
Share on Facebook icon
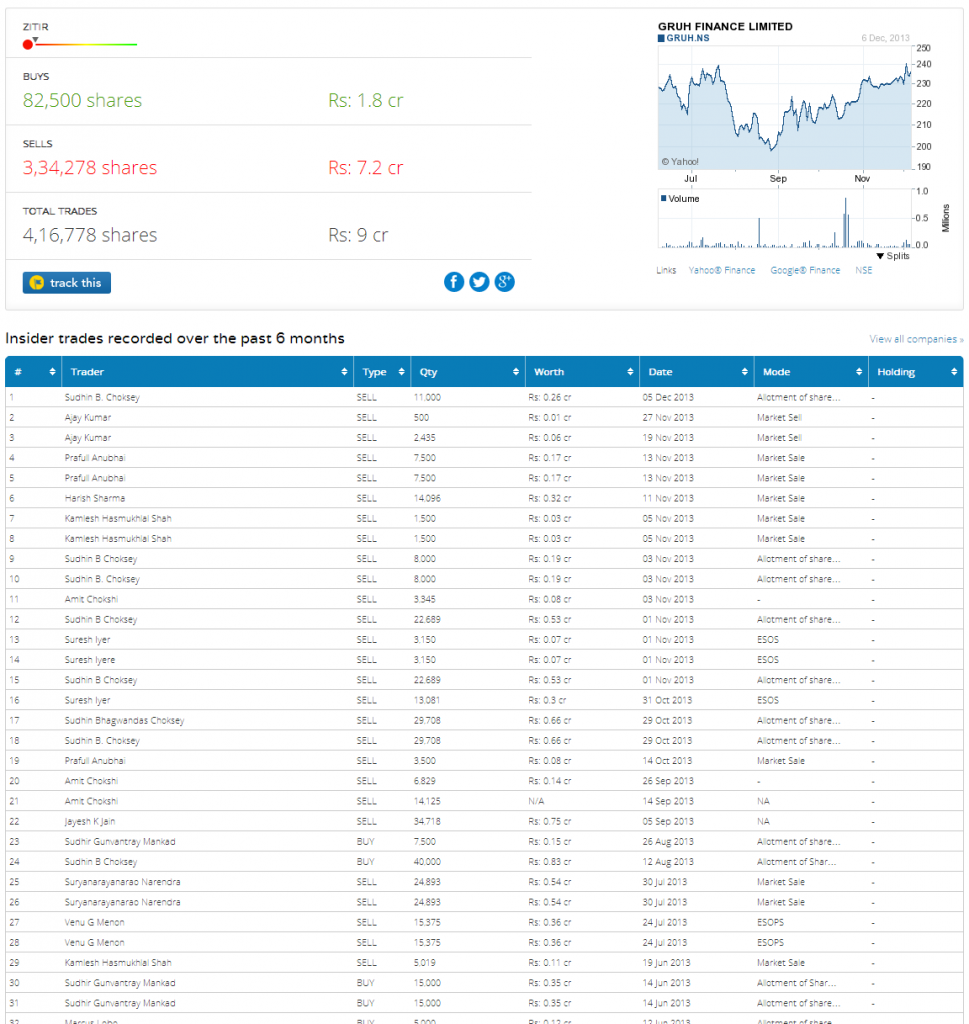[x=454, y=282]
